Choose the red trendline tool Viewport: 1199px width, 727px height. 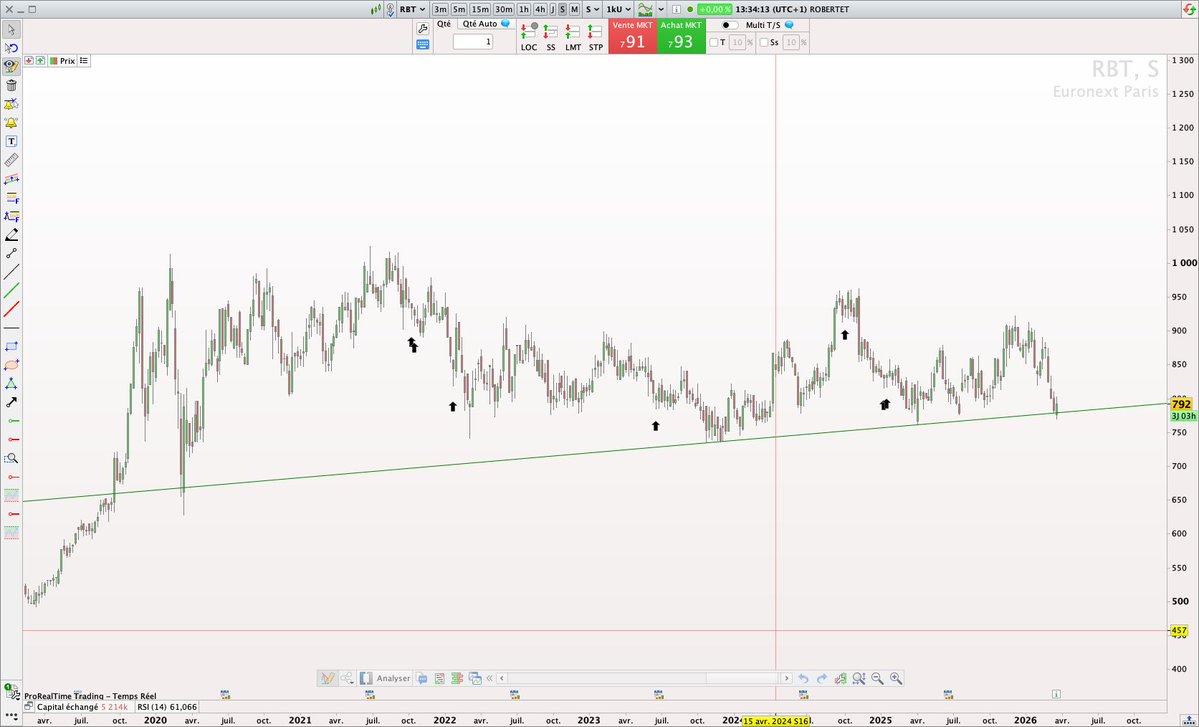pos(11,310)
